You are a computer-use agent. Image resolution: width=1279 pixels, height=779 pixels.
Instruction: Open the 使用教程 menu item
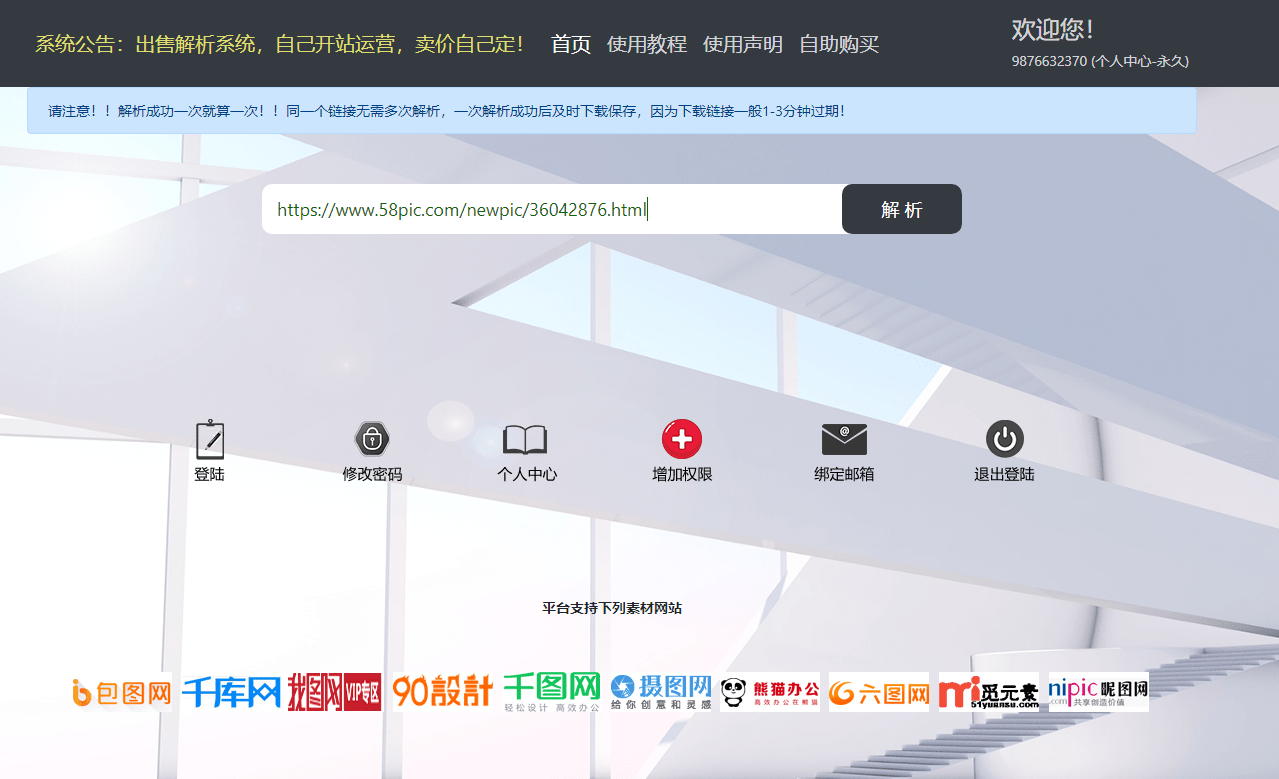(x=646, y=44)
